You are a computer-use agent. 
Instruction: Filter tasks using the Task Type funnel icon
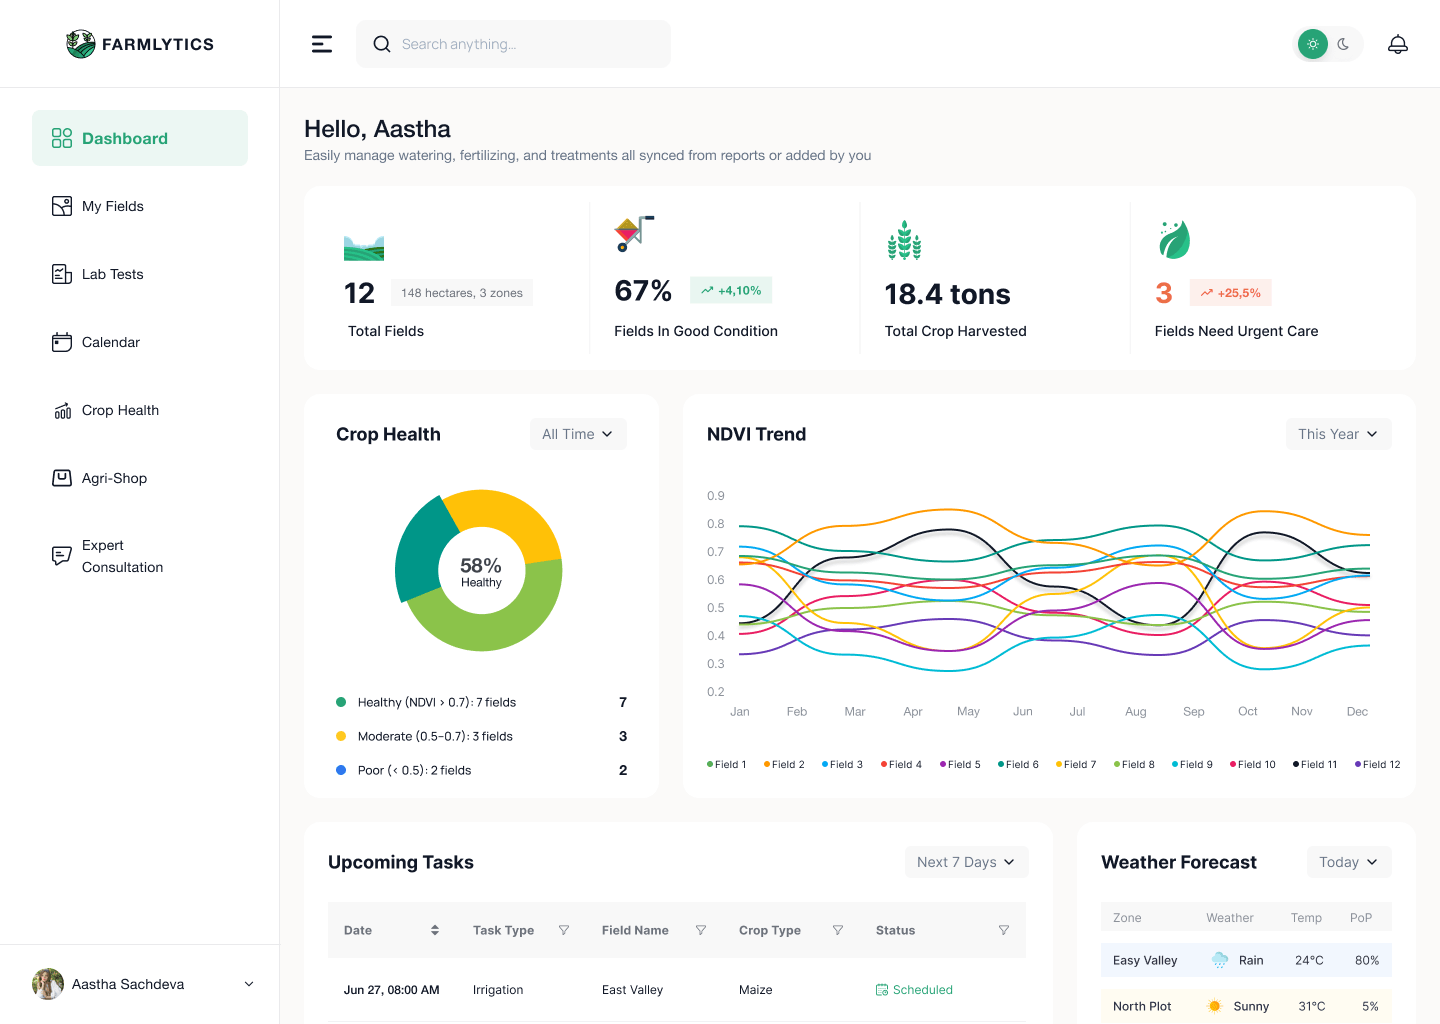[564, 930]
